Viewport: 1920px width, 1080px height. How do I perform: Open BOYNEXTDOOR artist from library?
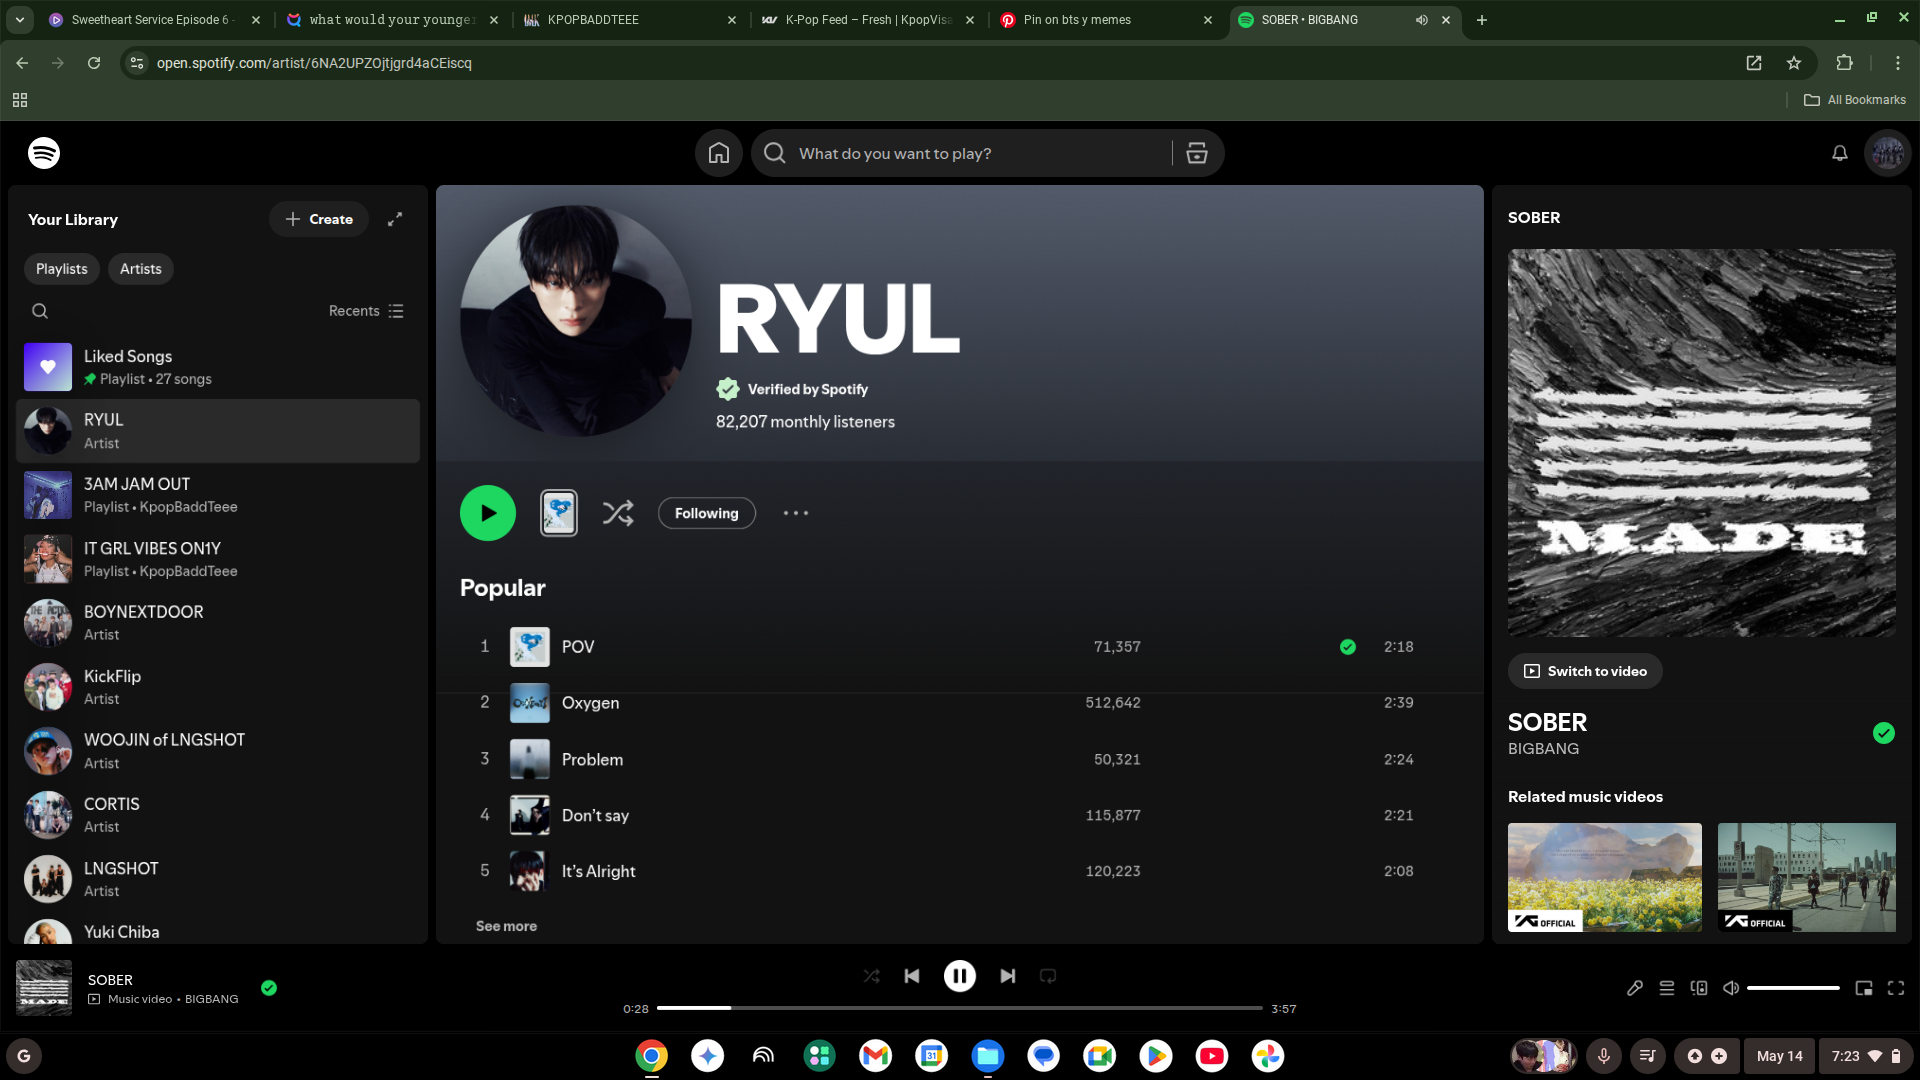click(x=218, y=623)
